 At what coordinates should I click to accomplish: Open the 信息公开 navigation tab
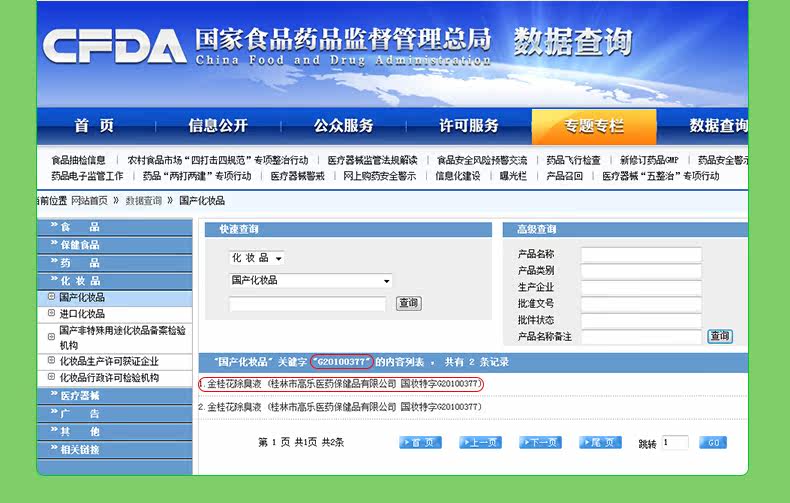(218, 125)
